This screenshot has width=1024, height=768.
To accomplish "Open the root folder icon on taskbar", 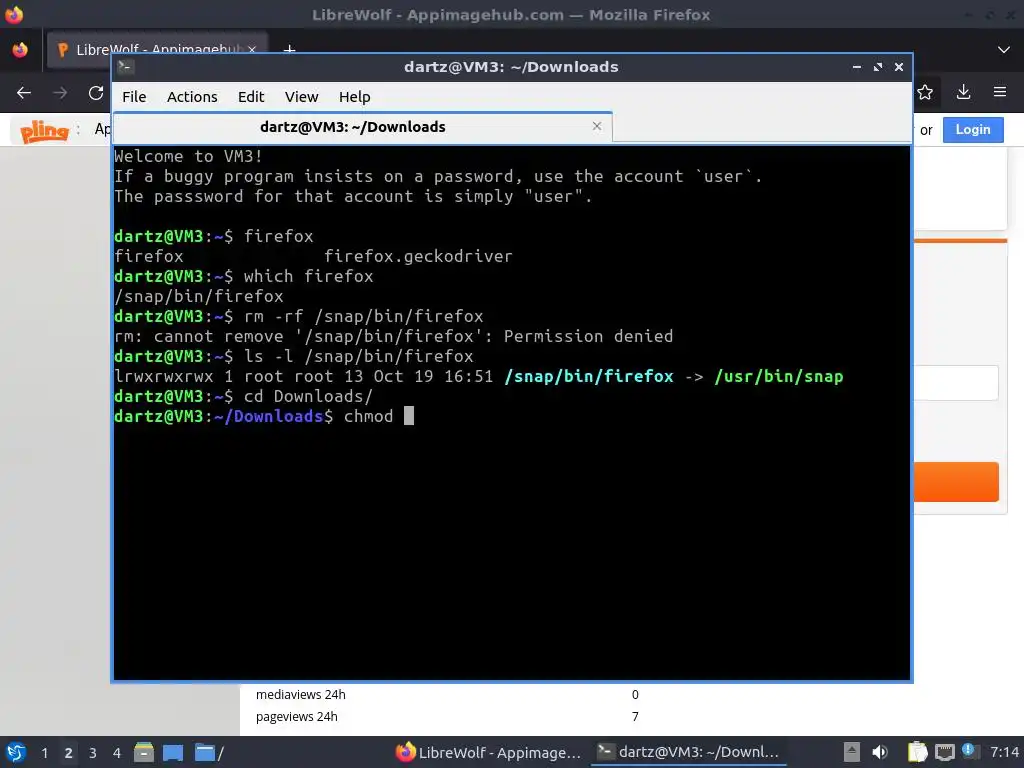I will 209,752.
